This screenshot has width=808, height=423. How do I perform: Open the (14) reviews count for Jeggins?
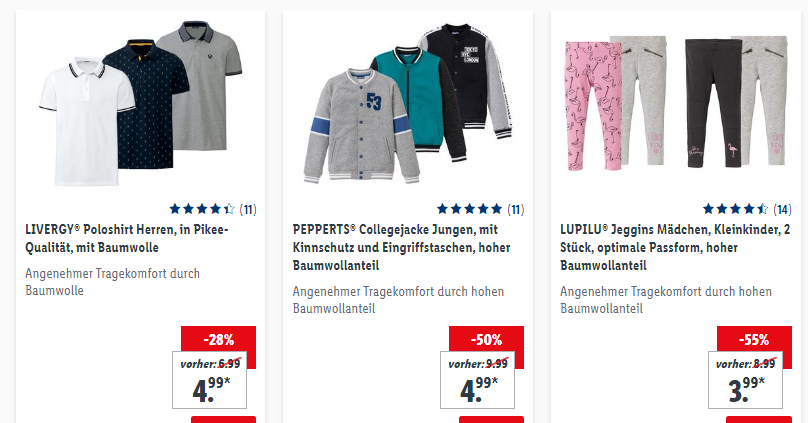pyautogui.click(x=782, y=210)
